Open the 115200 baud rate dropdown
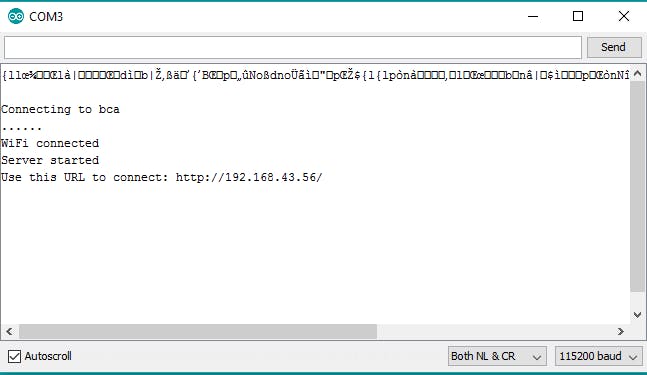Viewport: 647px width, 375px height. pos(598,356)
